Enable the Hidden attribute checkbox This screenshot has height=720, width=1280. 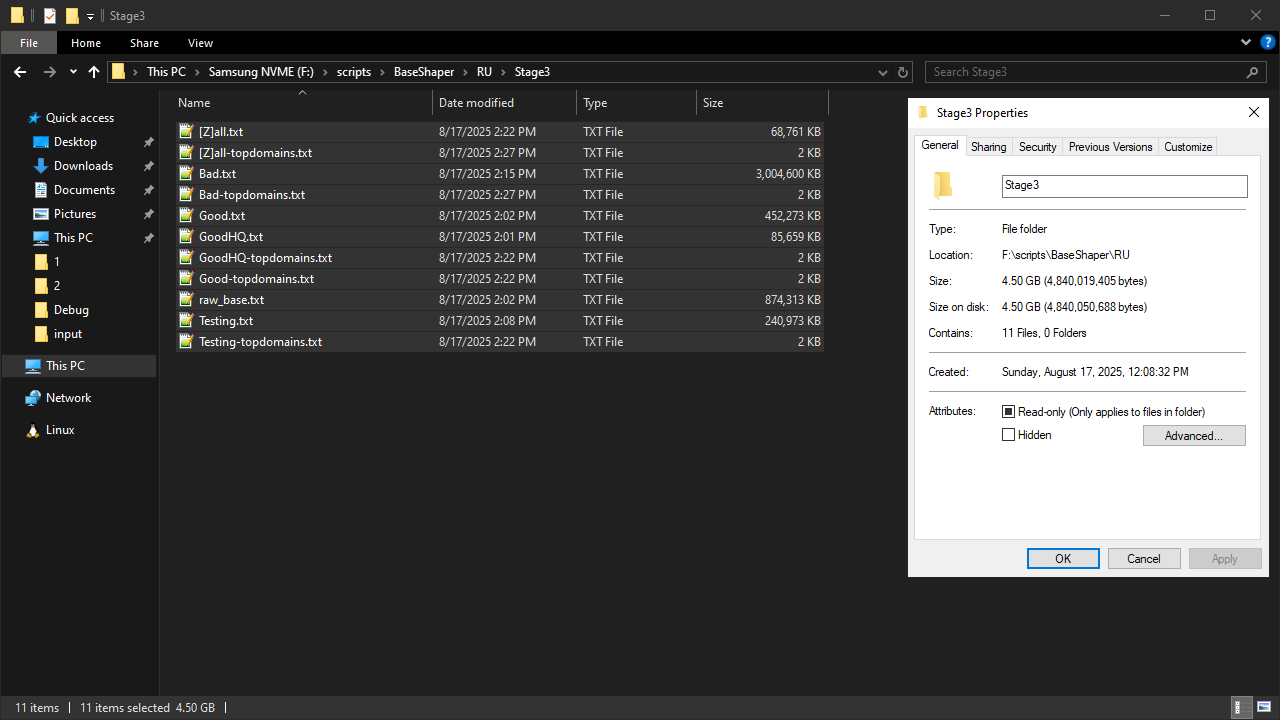[1008, 435]
